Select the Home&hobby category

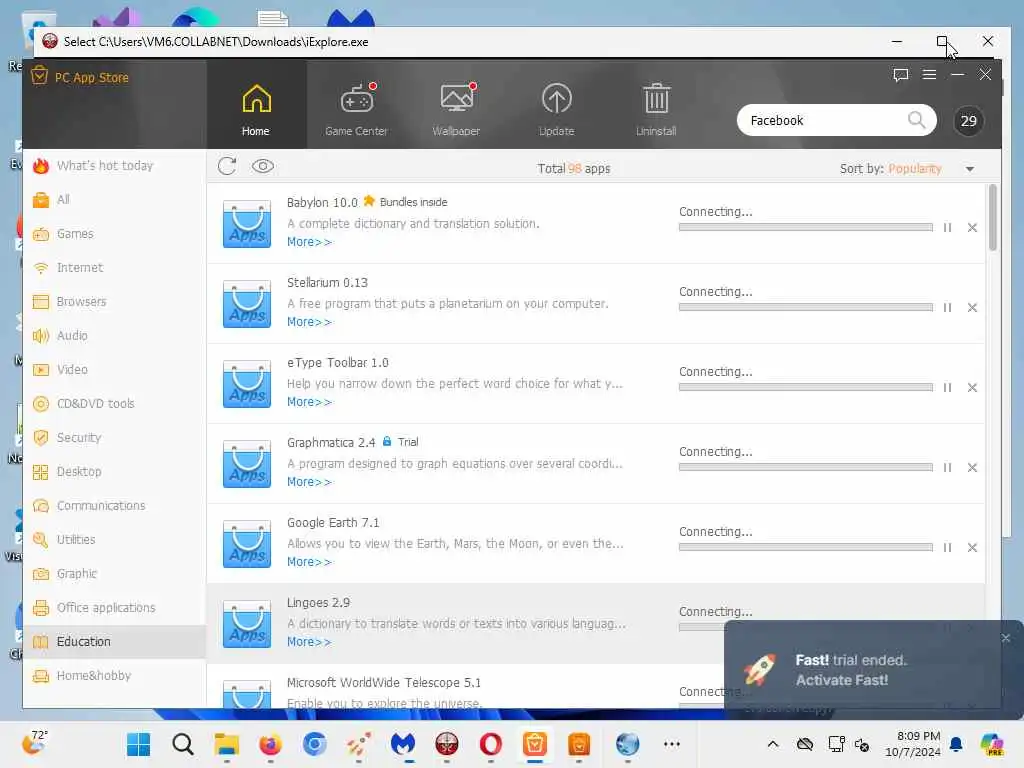[x=114, y=675]
